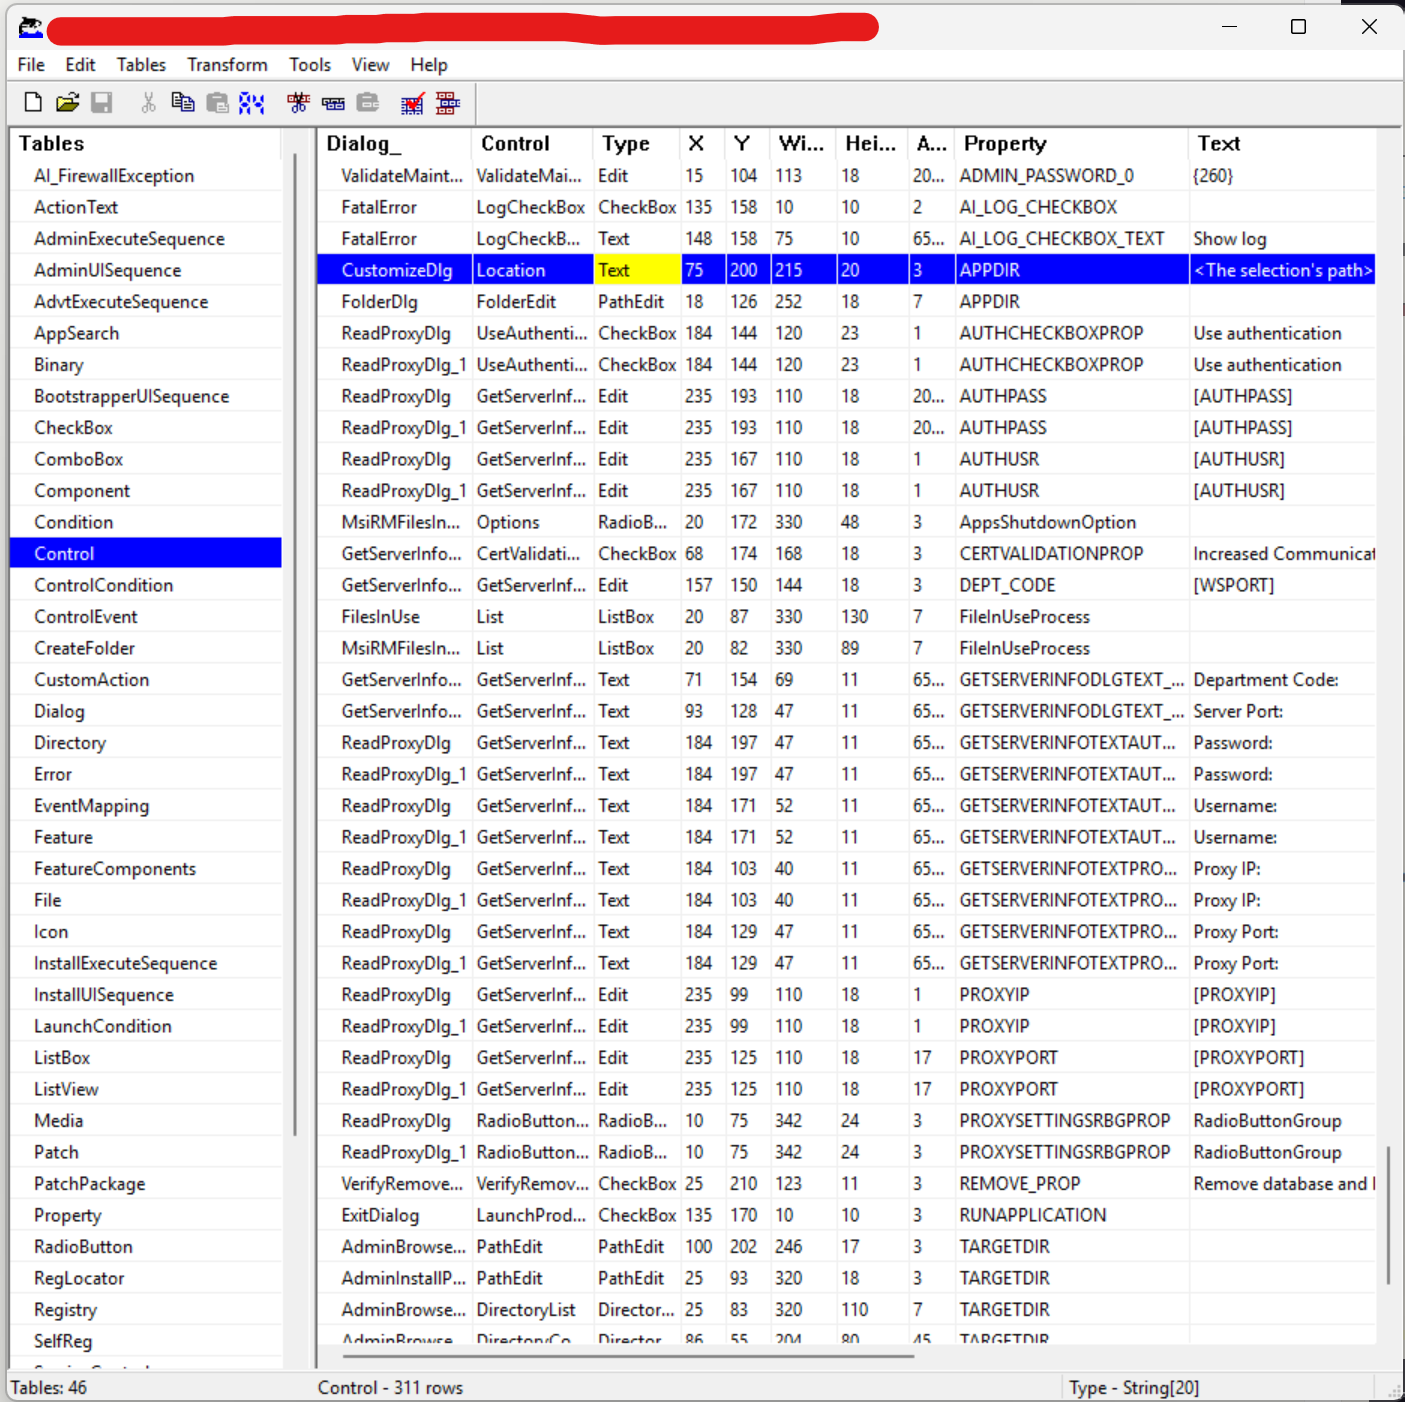Open the Tools menu
This screenshot has height=1402, width=1405.
(310, 65)
